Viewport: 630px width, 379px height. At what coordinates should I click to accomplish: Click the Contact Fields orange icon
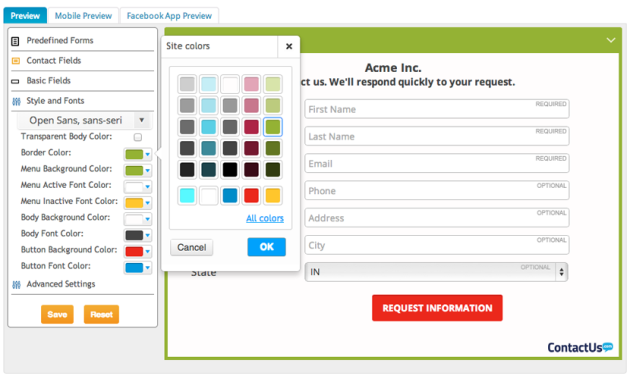[16, 61]
